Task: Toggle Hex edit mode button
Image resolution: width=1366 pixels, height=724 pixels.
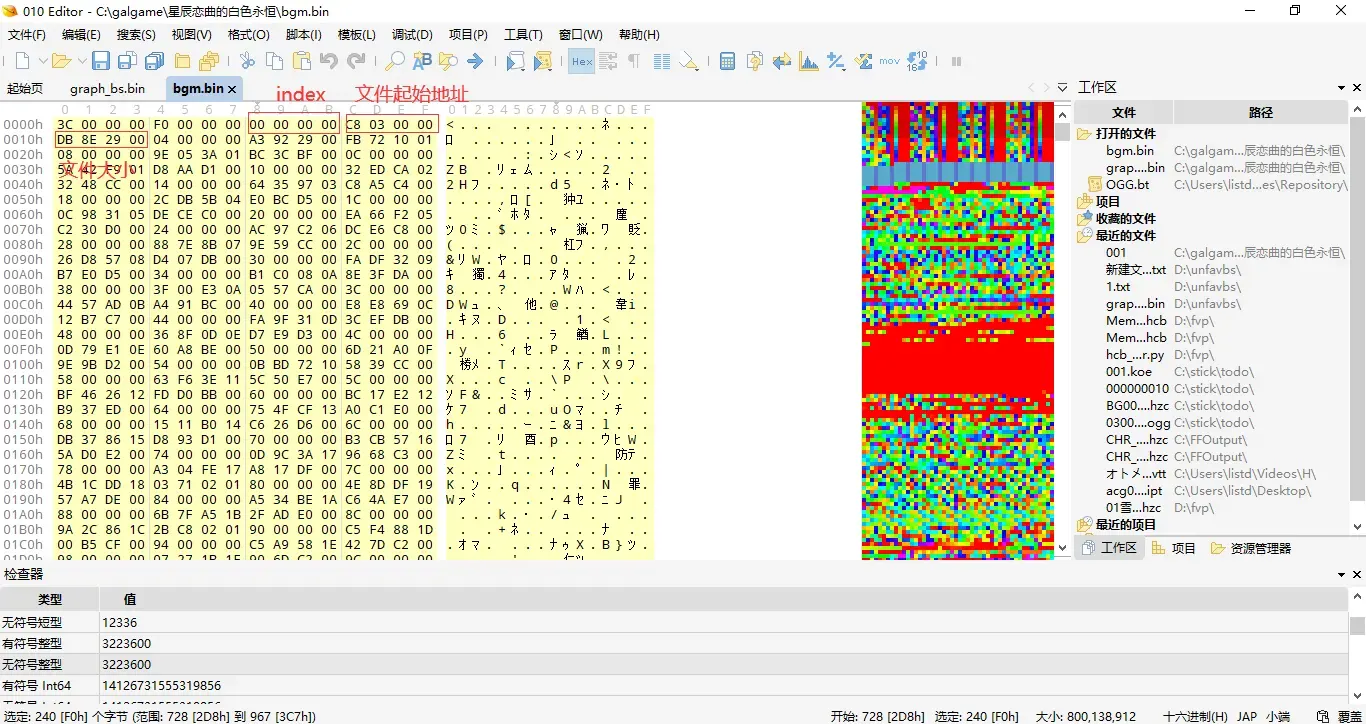Action: [x=581, y=61]
